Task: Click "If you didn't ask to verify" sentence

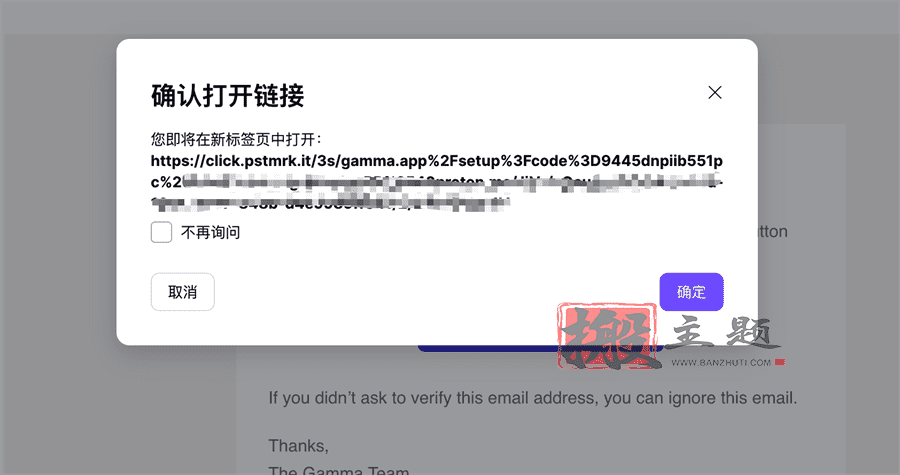Action: 533,398
